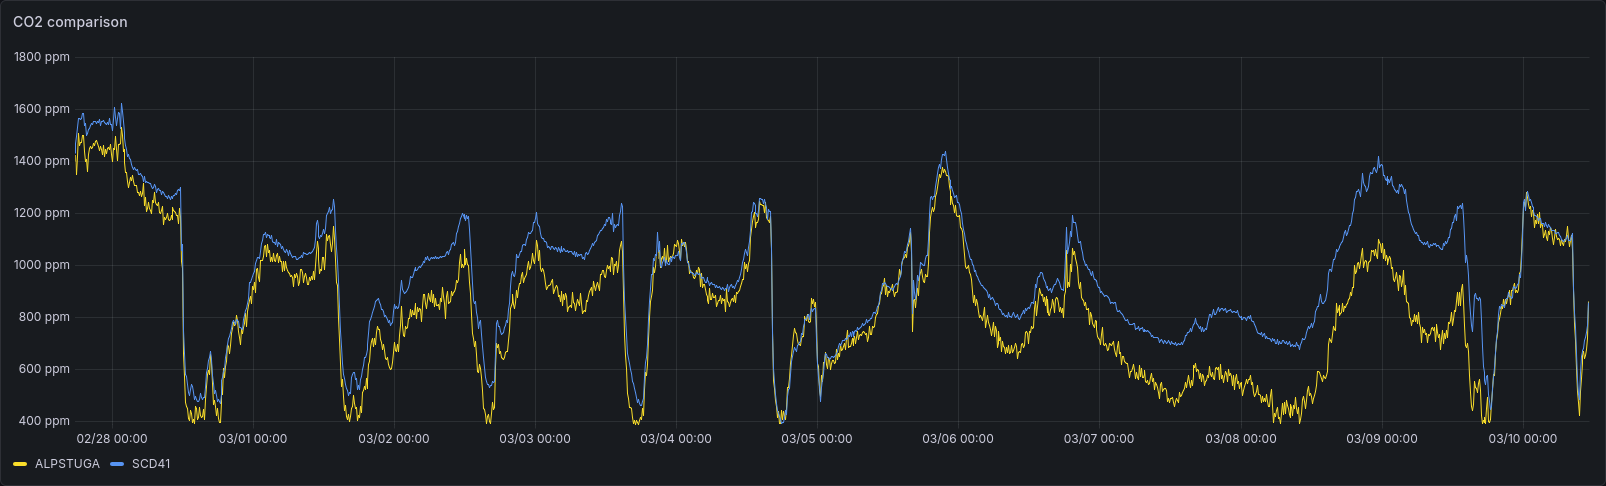Viewport: 1606px width, 486px height.
Task: Select the 03/09 00:00 time axis tick
Action: click(1382, 438)
